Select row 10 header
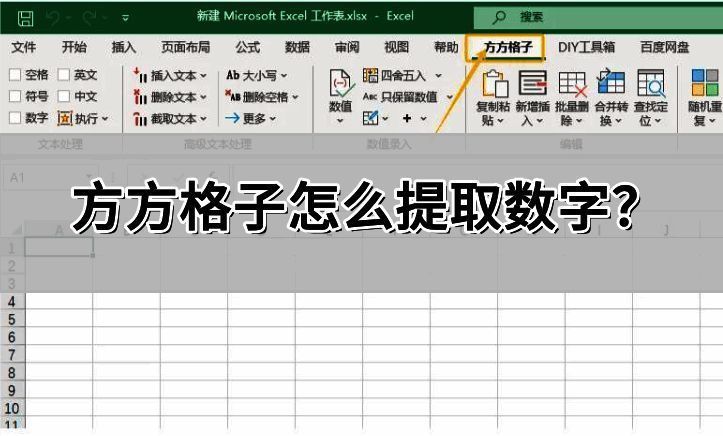723x436 pixels. pos(12,408)
